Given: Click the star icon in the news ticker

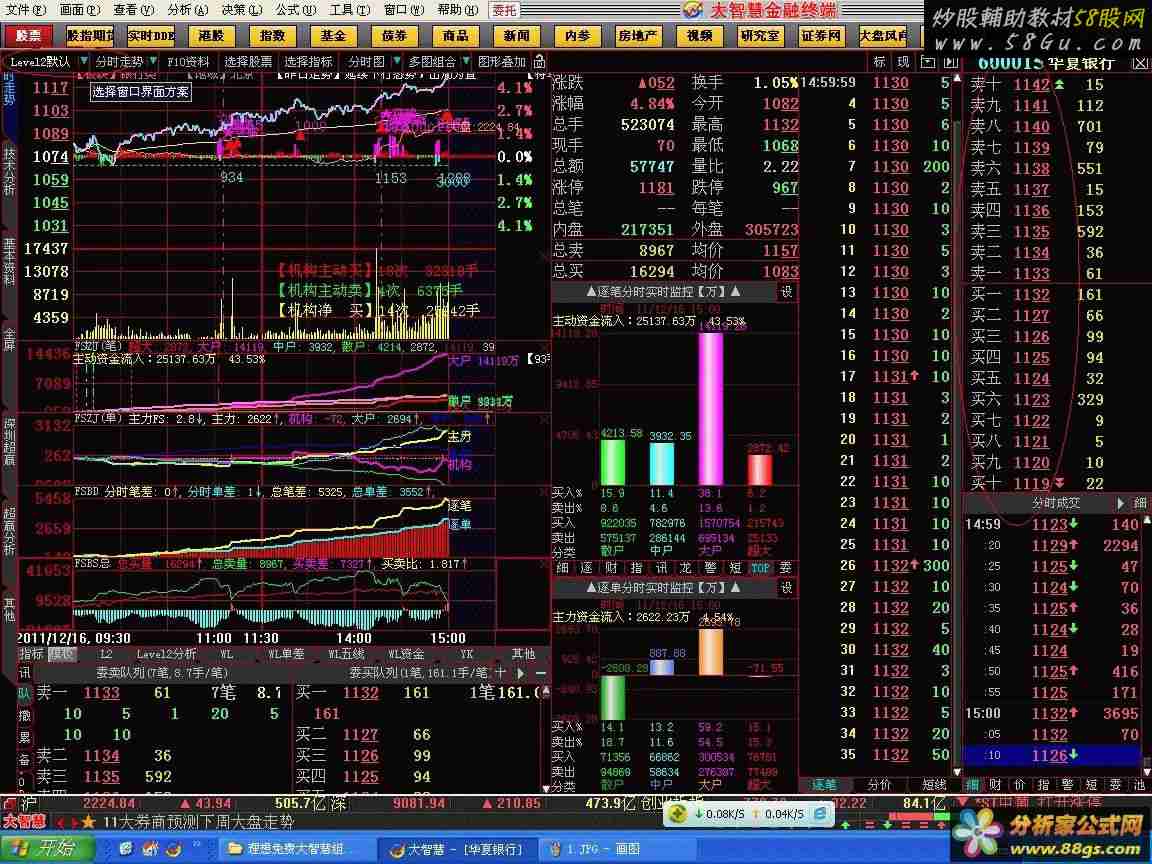Looking at the screenshot, I should pyautogui.click(x=88, y=821).
